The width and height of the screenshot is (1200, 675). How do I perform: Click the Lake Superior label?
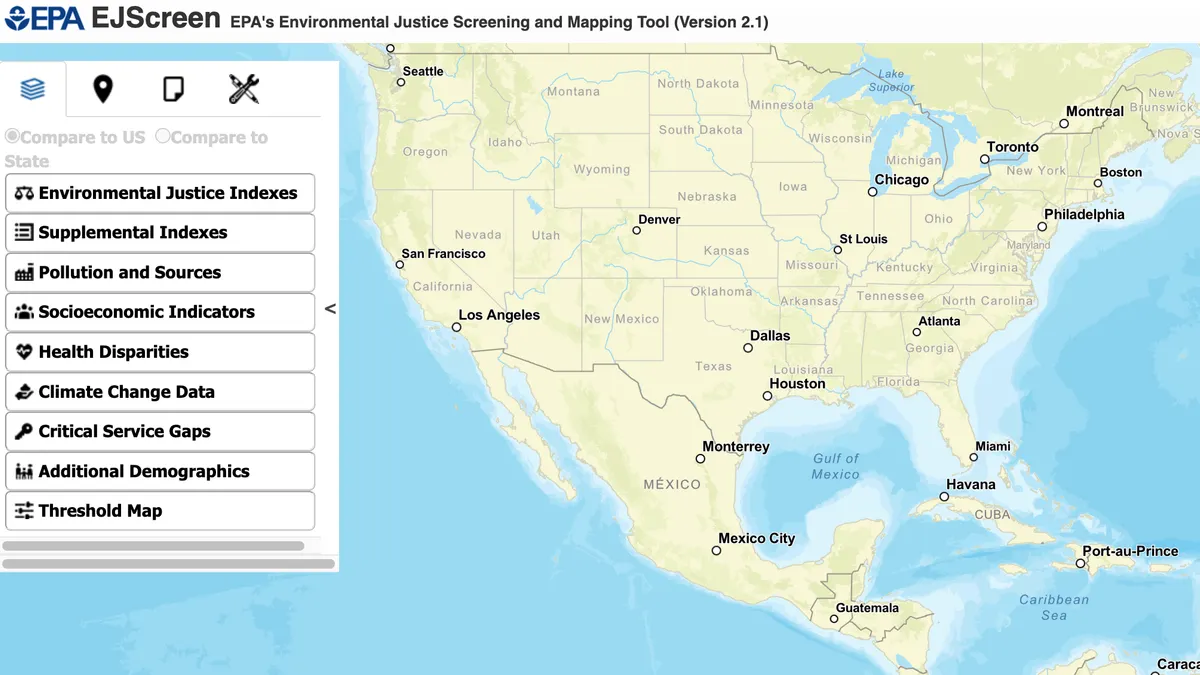(891, 80)
